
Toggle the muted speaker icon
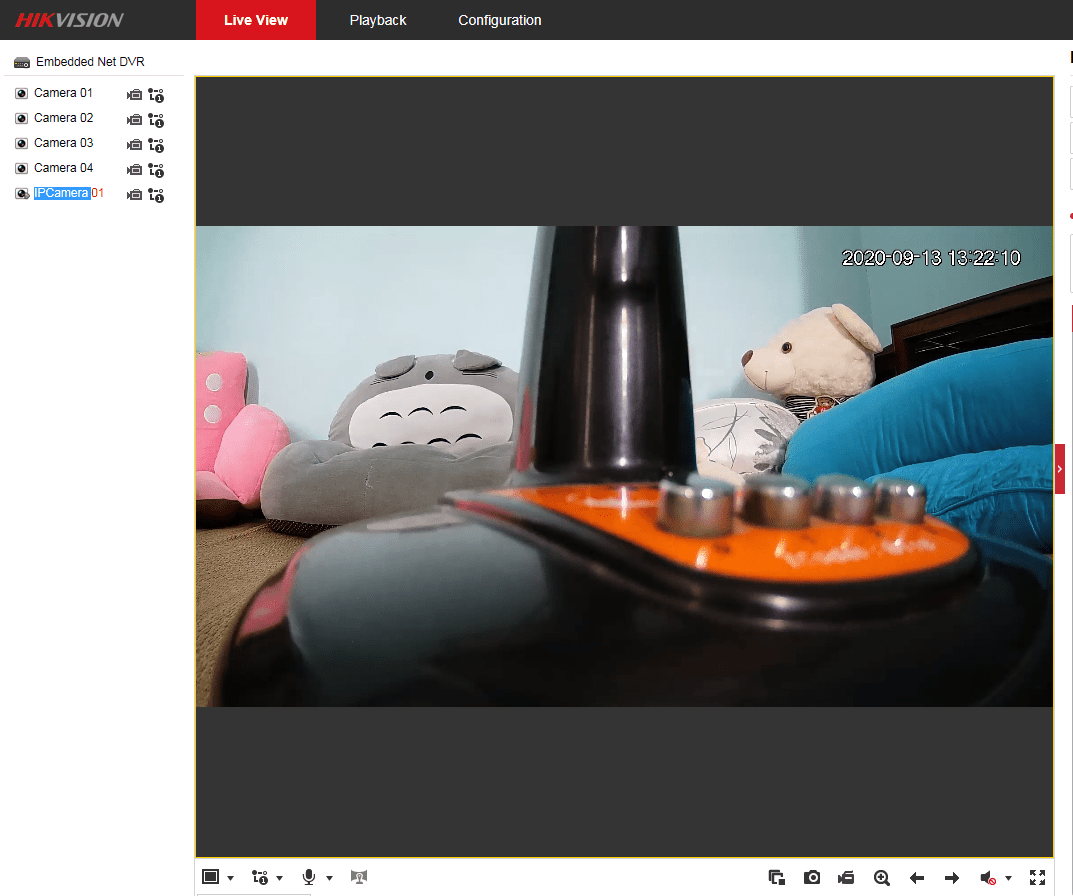click(x=988, y=877)
